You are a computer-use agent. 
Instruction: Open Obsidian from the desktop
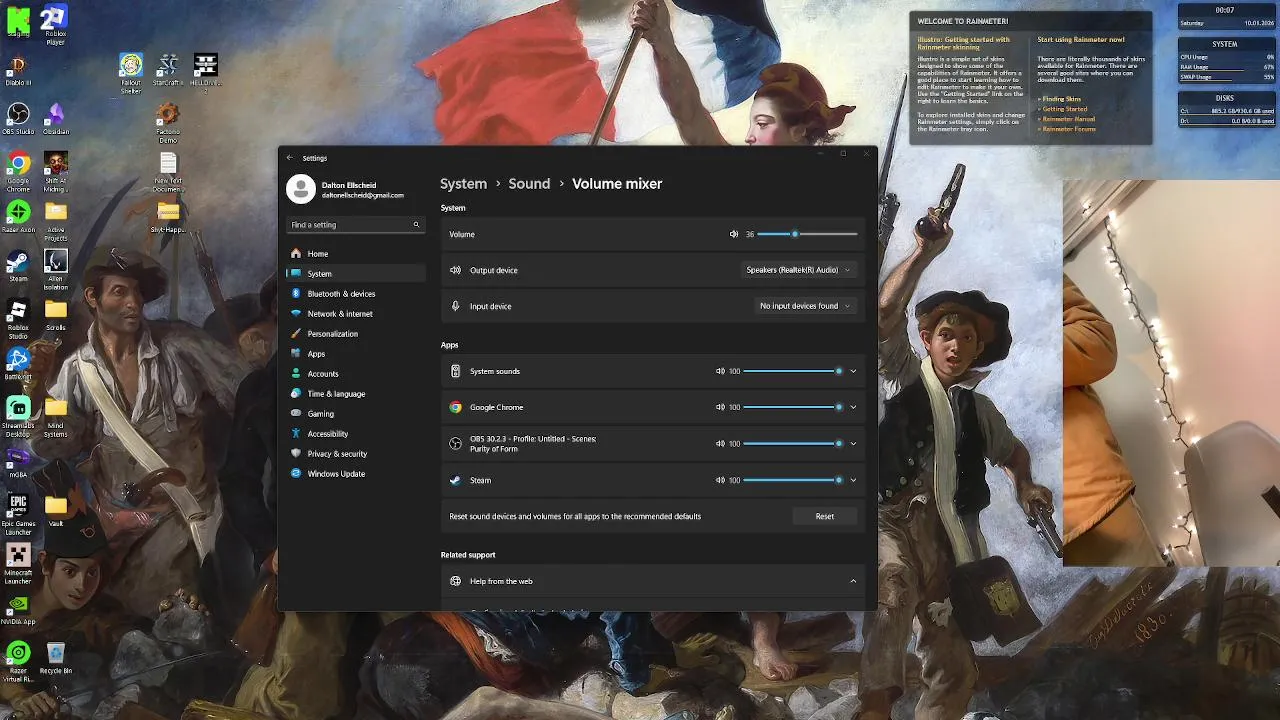[56, 119]
